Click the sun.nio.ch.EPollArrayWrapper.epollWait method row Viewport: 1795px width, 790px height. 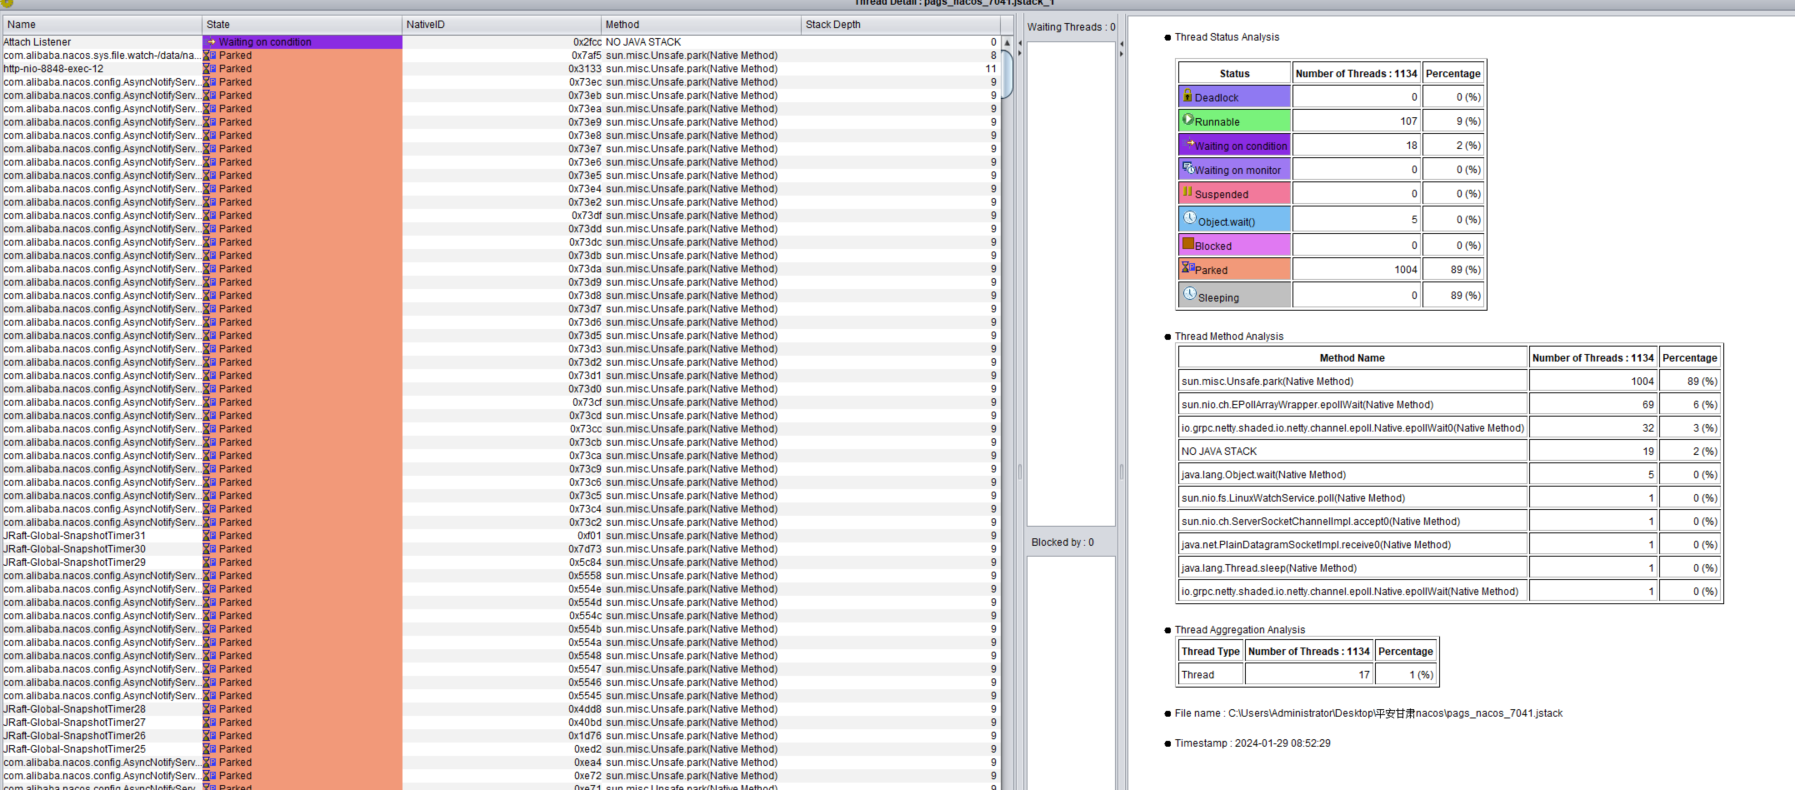1449,405
